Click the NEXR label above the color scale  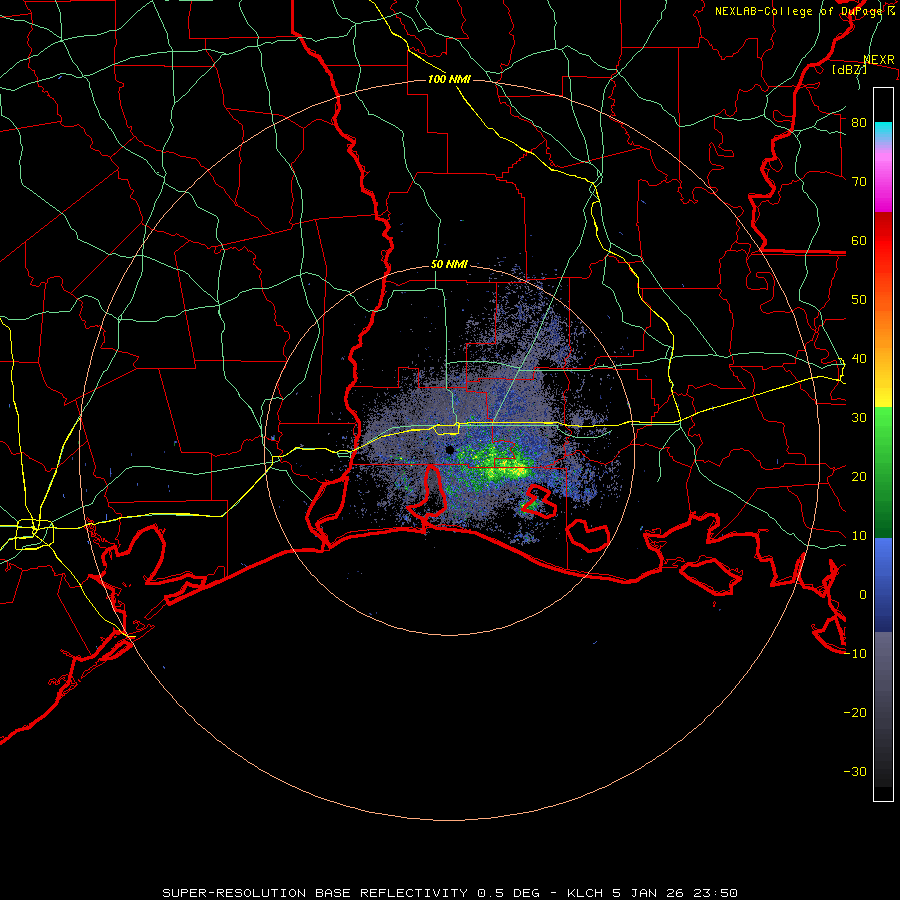(x=879, y=60)
